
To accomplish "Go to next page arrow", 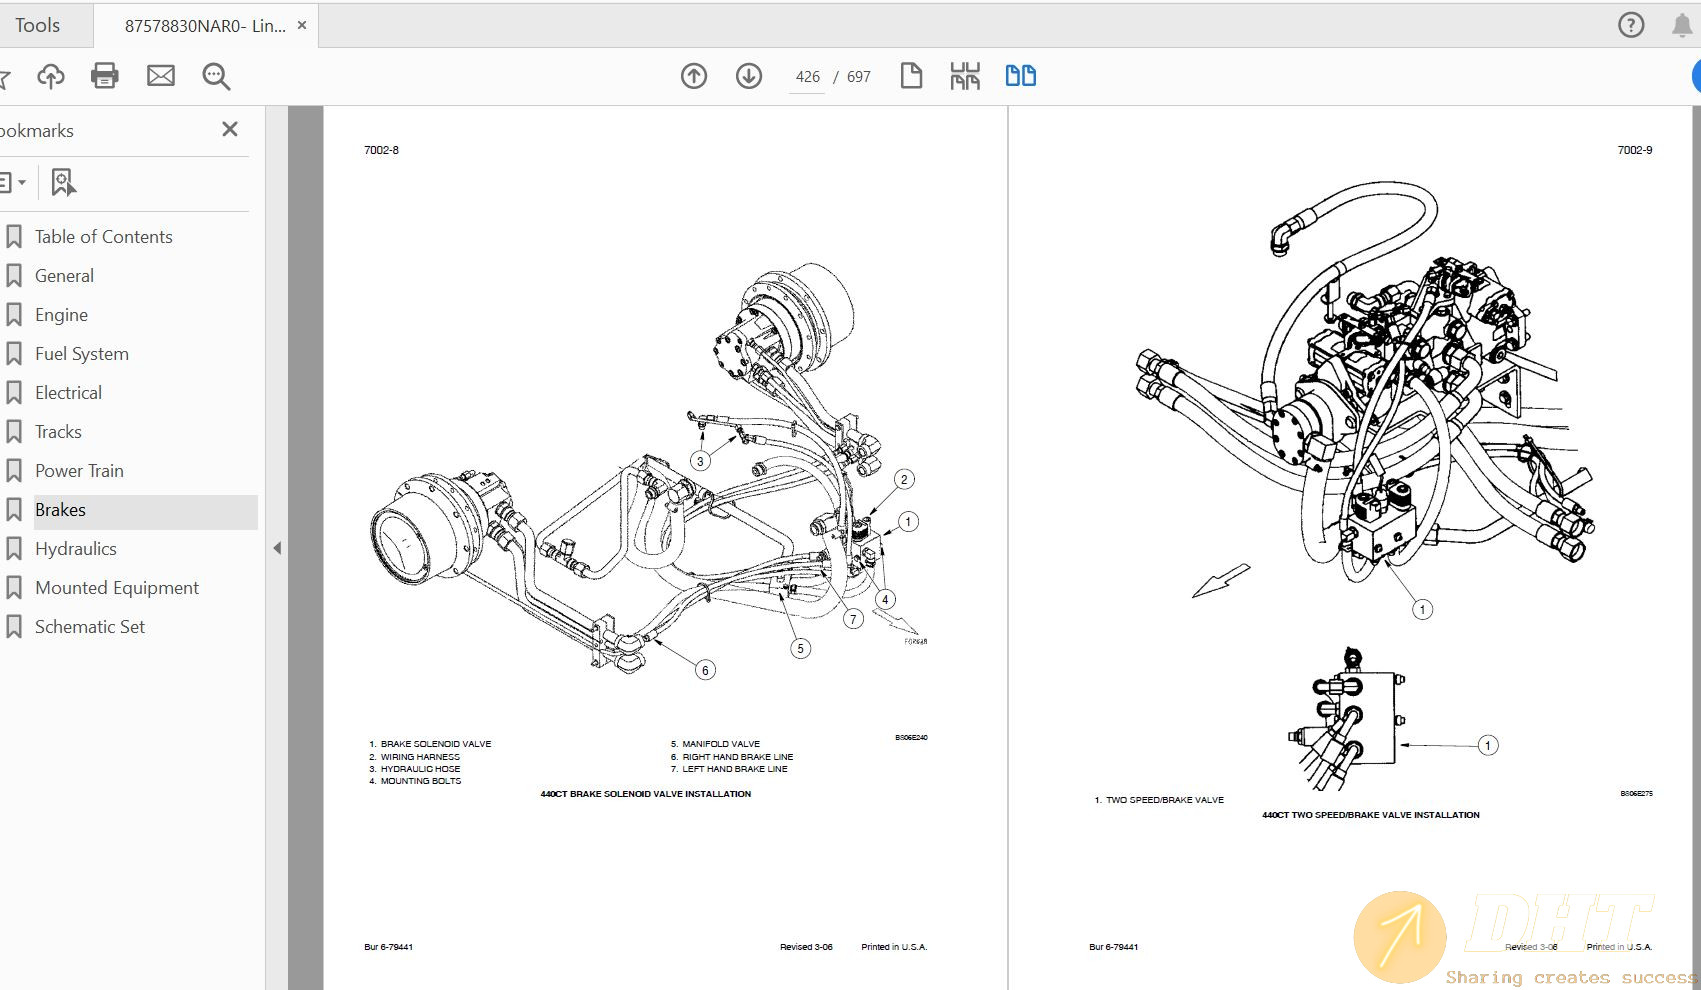I will tap(749, 76).
